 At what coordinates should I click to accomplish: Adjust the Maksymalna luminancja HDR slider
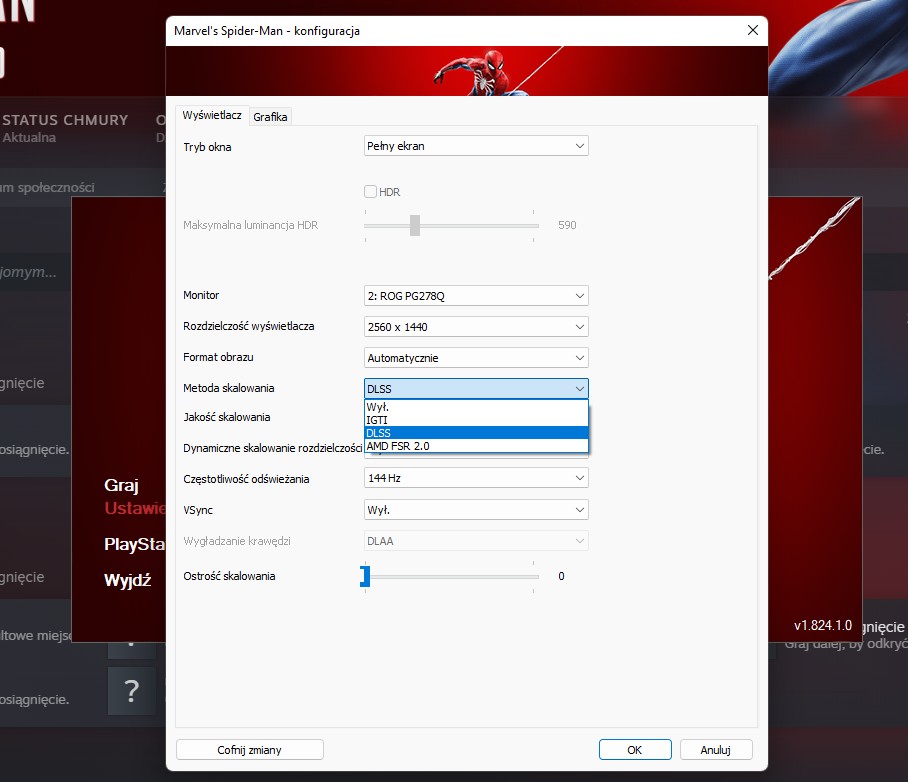point(415,225)
